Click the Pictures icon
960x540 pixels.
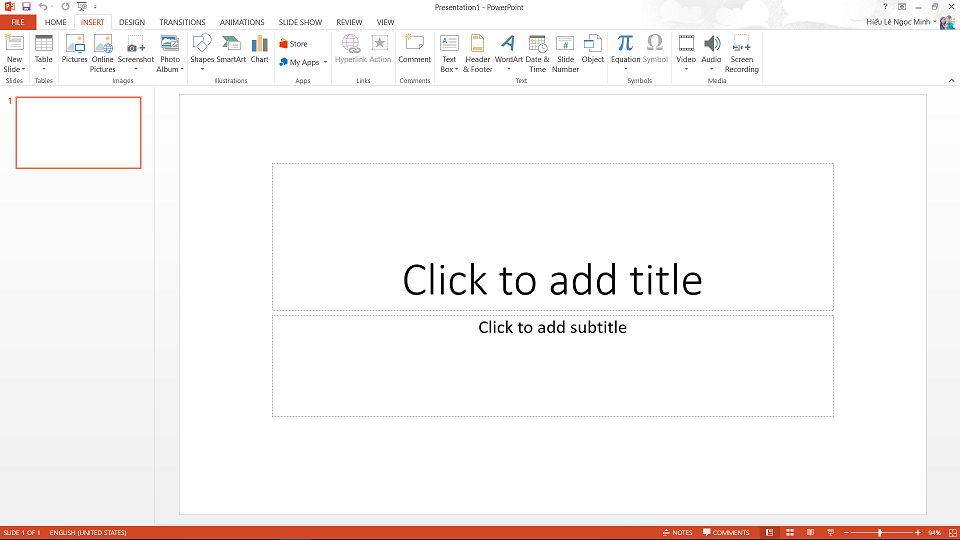pyautogui.click(x=75, y=49)
